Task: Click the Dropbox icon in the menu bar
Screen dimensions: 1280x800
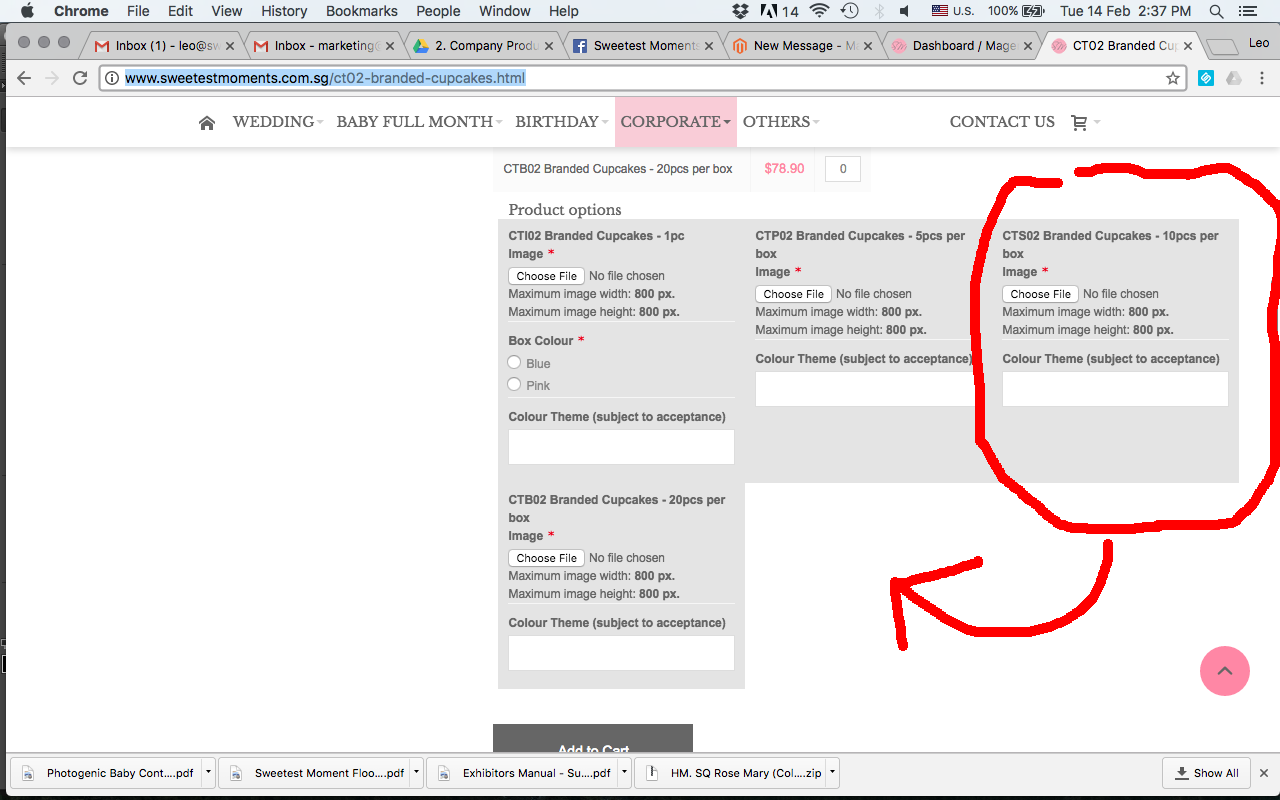Action: tap(739, 11)
